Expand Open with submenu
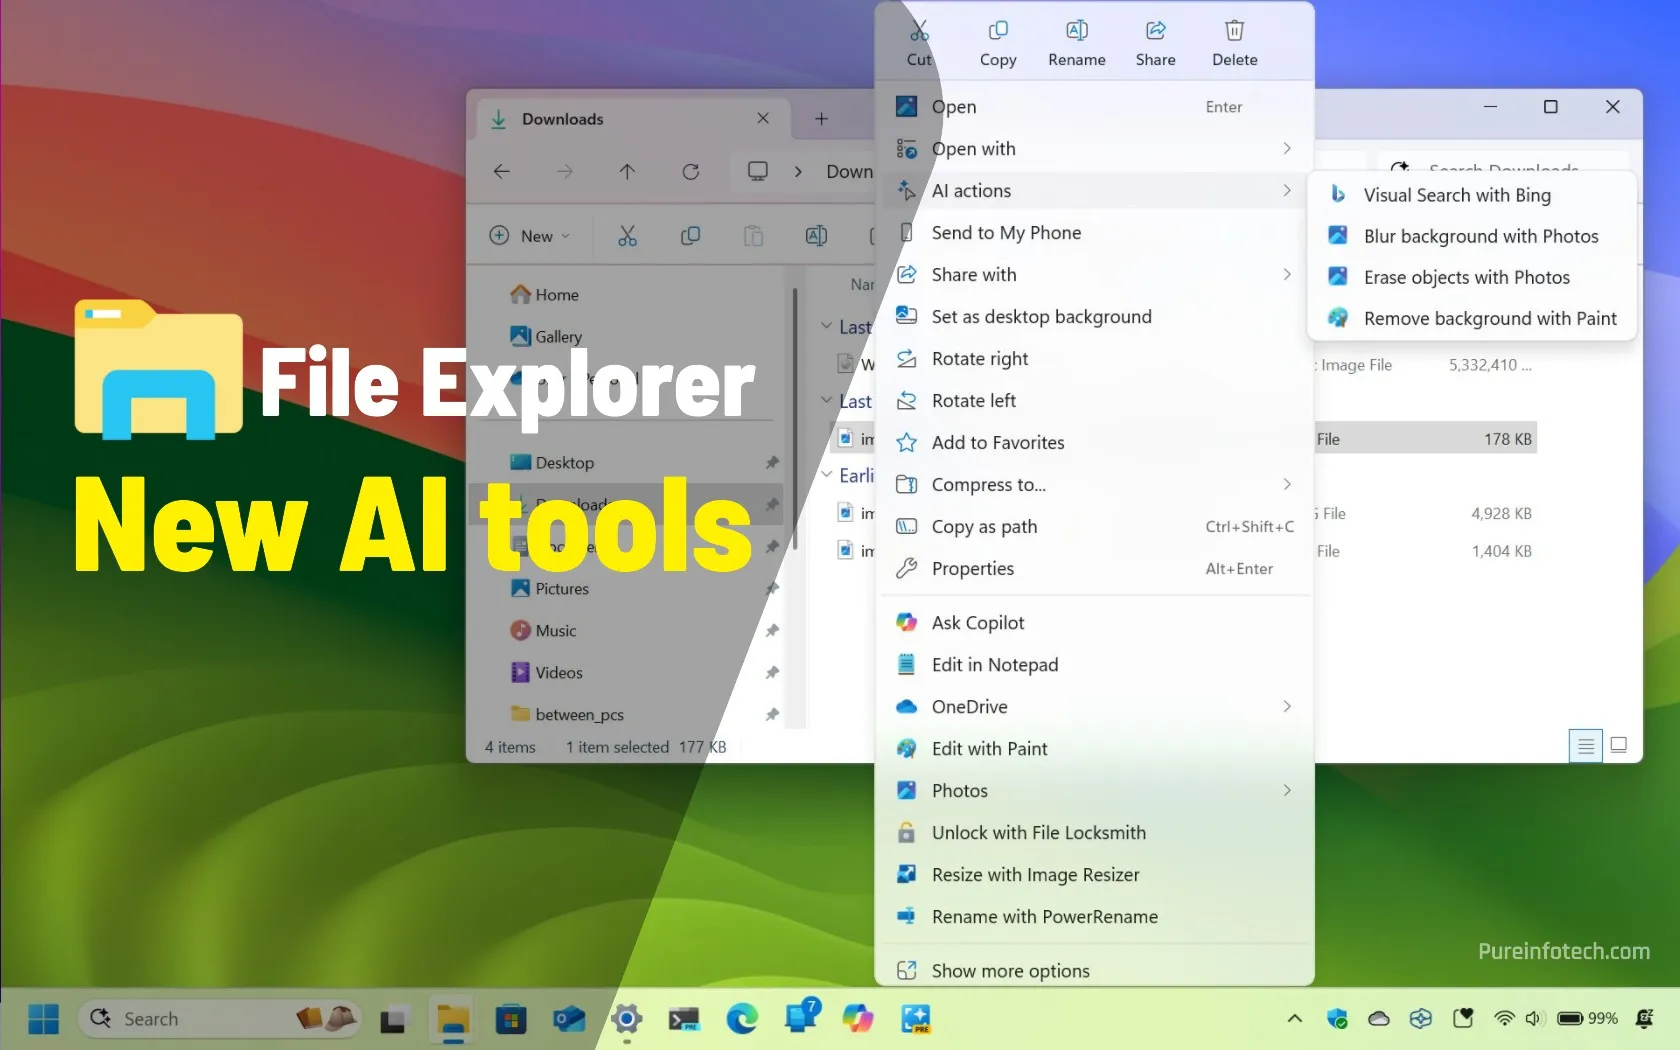 [x=1095, y=149]
